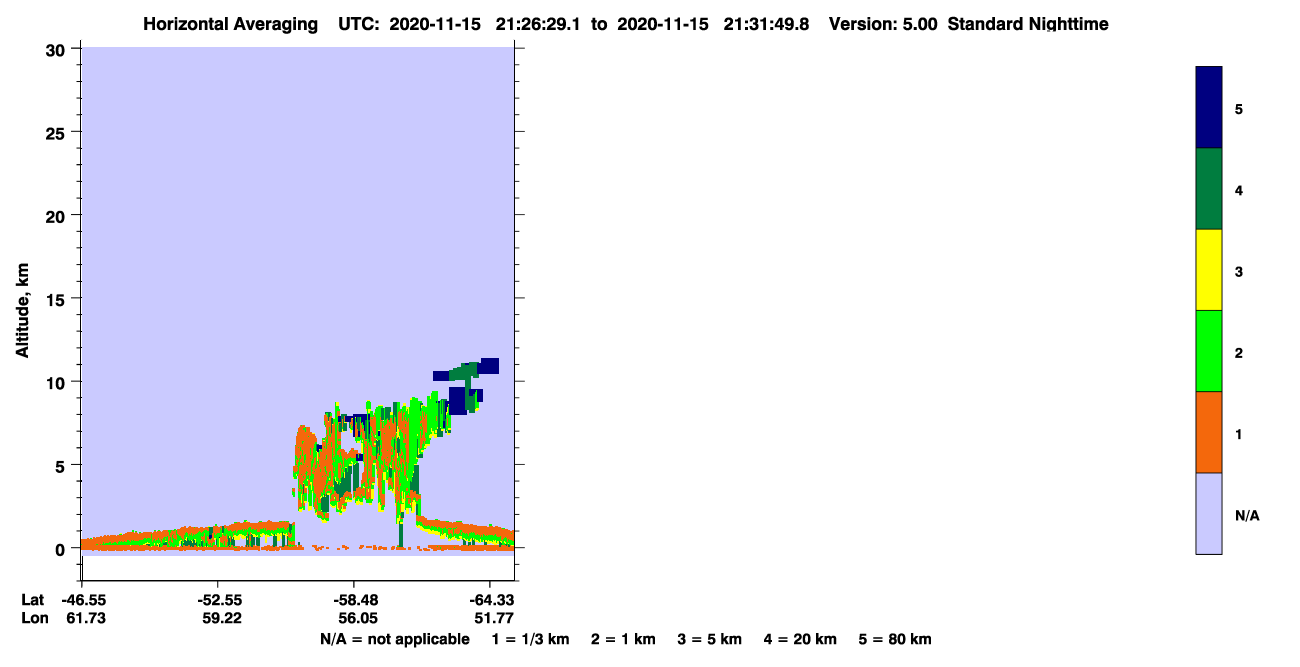
Task: Click the '4 = 20 km' legend text
Action: coord(800,639)
